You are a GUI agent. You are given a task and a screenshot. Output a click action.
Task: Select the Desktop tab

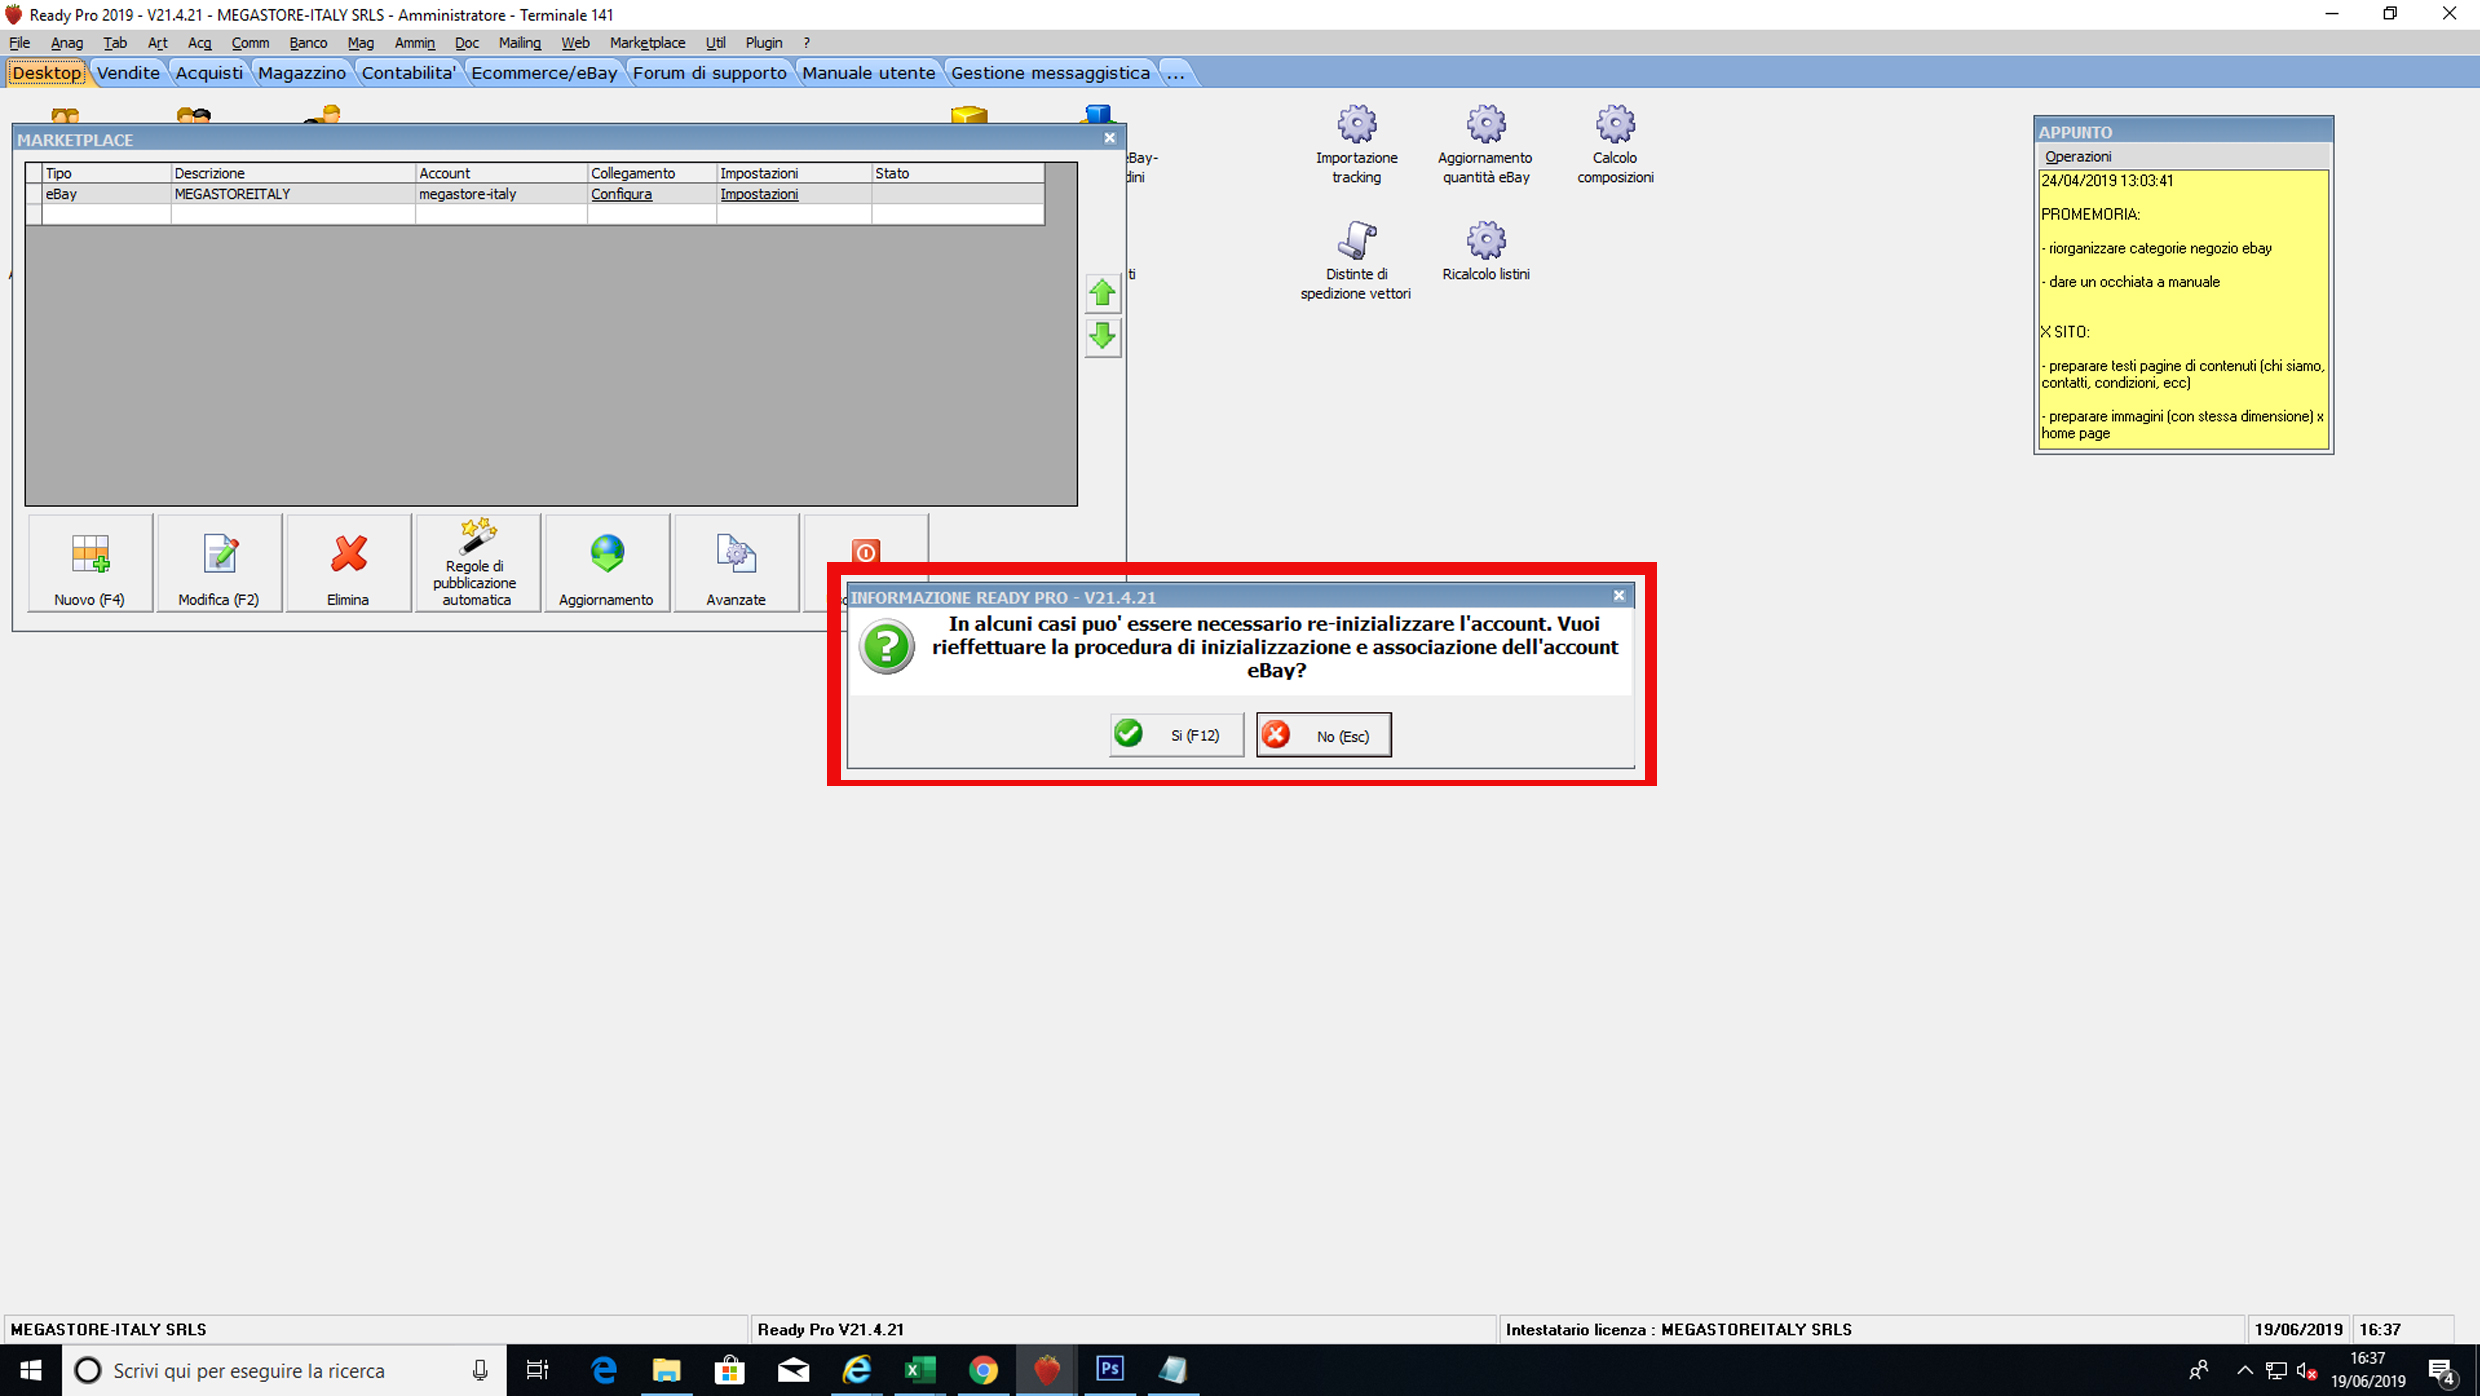pos(46,73)
